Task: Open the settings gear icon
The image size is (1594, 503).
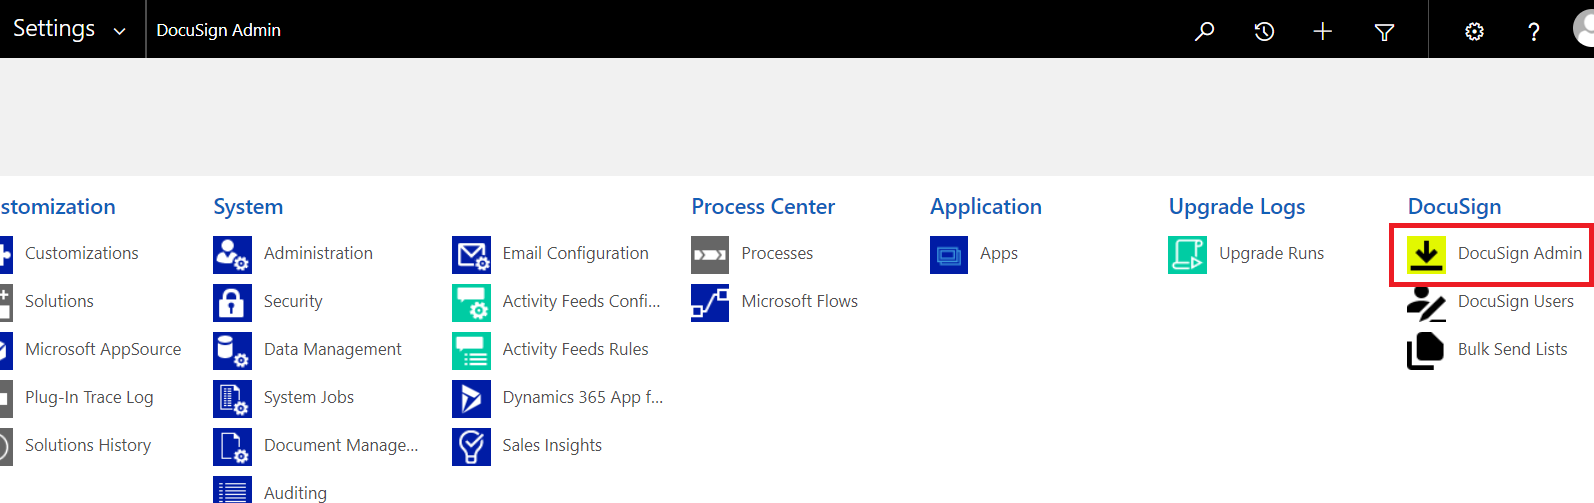Action: click(1474, 32)
